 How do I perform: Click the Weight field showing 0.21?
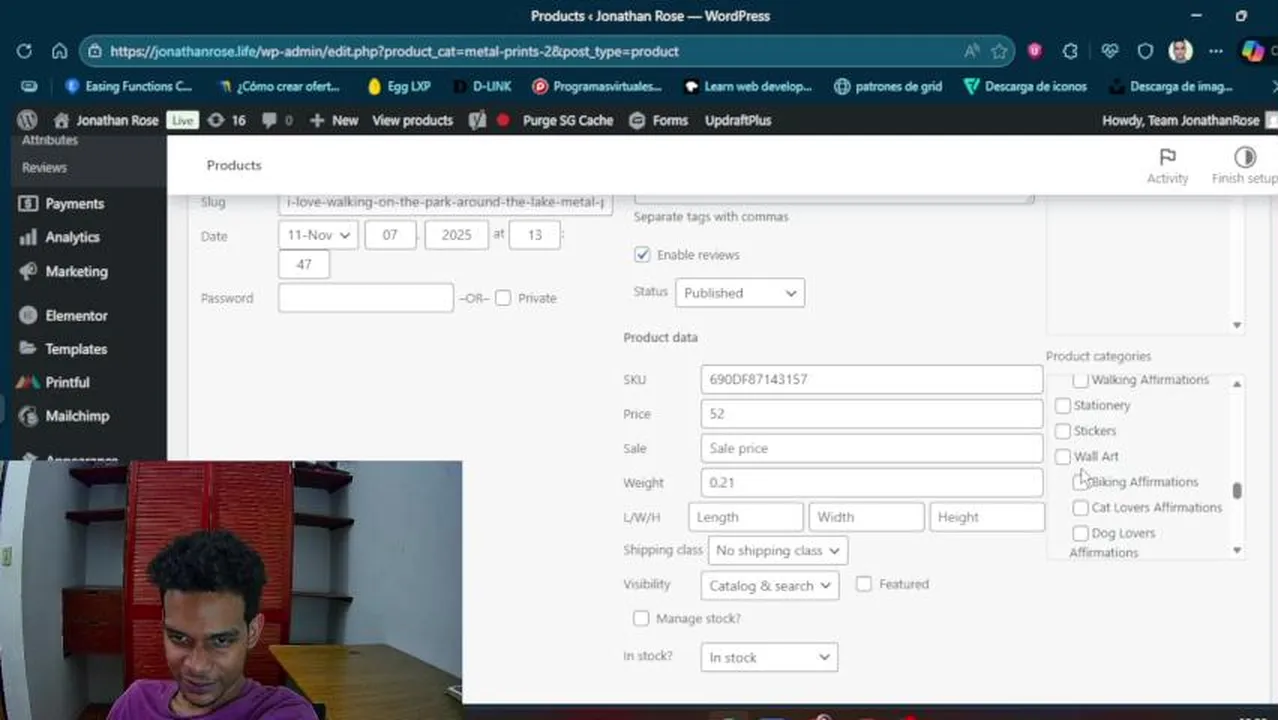(x=872, y=482)
